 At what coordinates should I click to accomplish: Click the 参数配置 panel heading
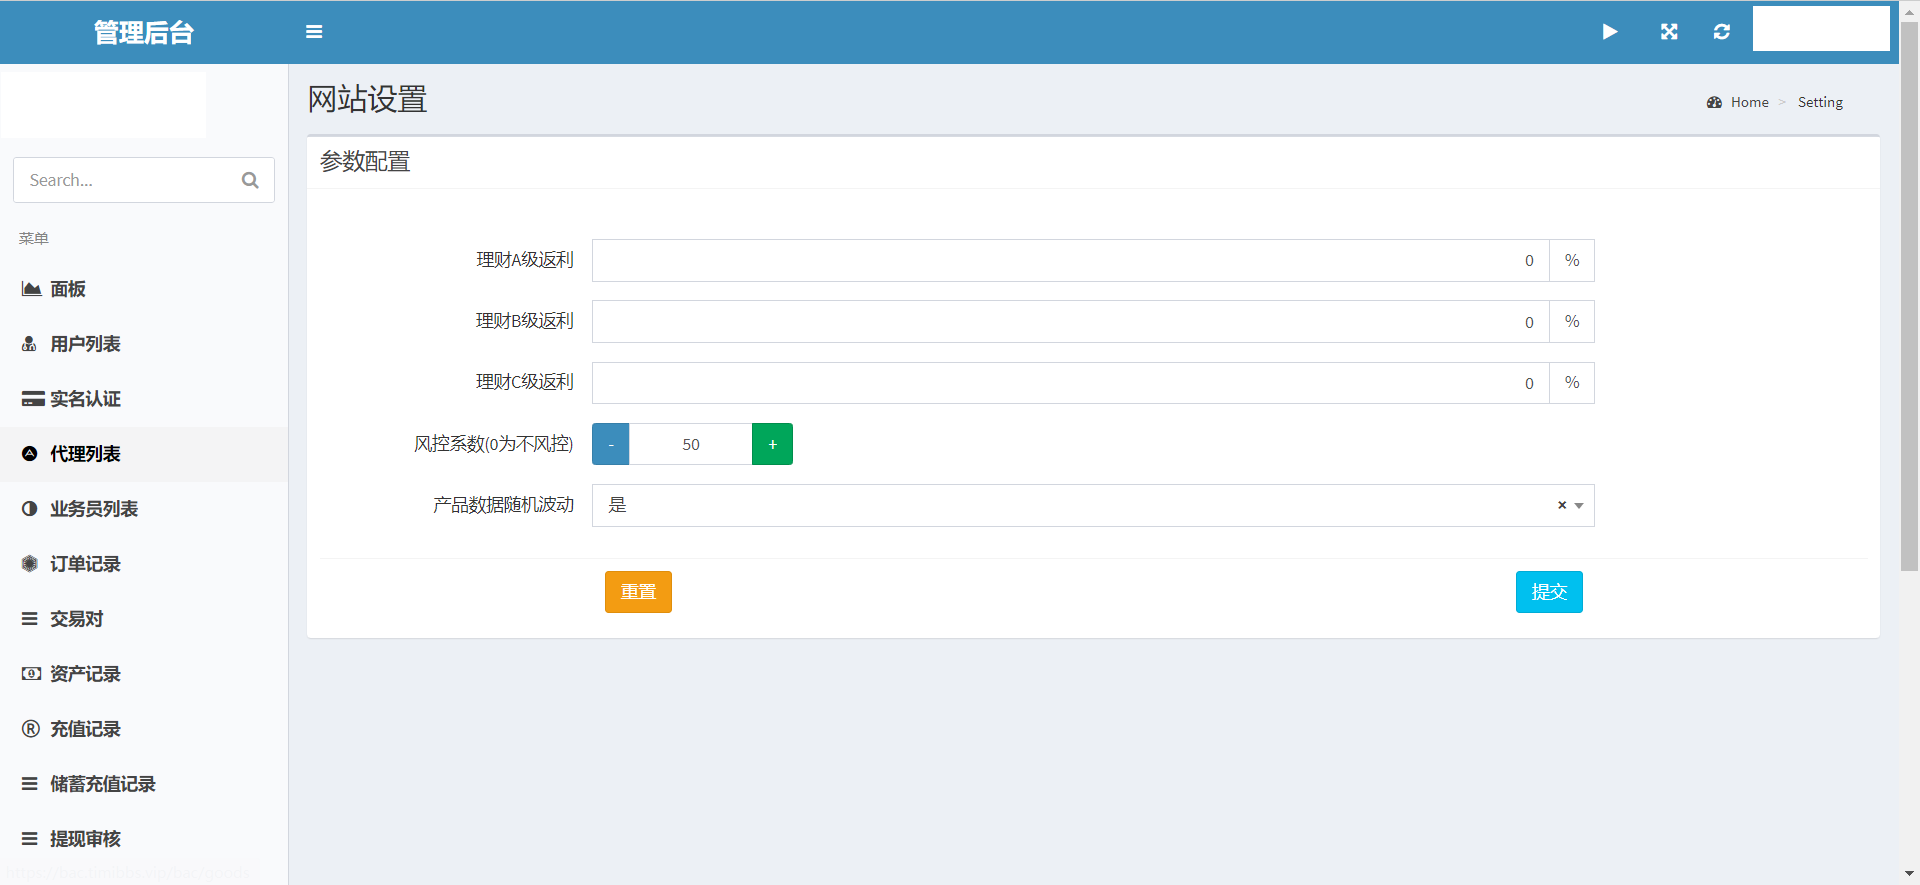365,161
